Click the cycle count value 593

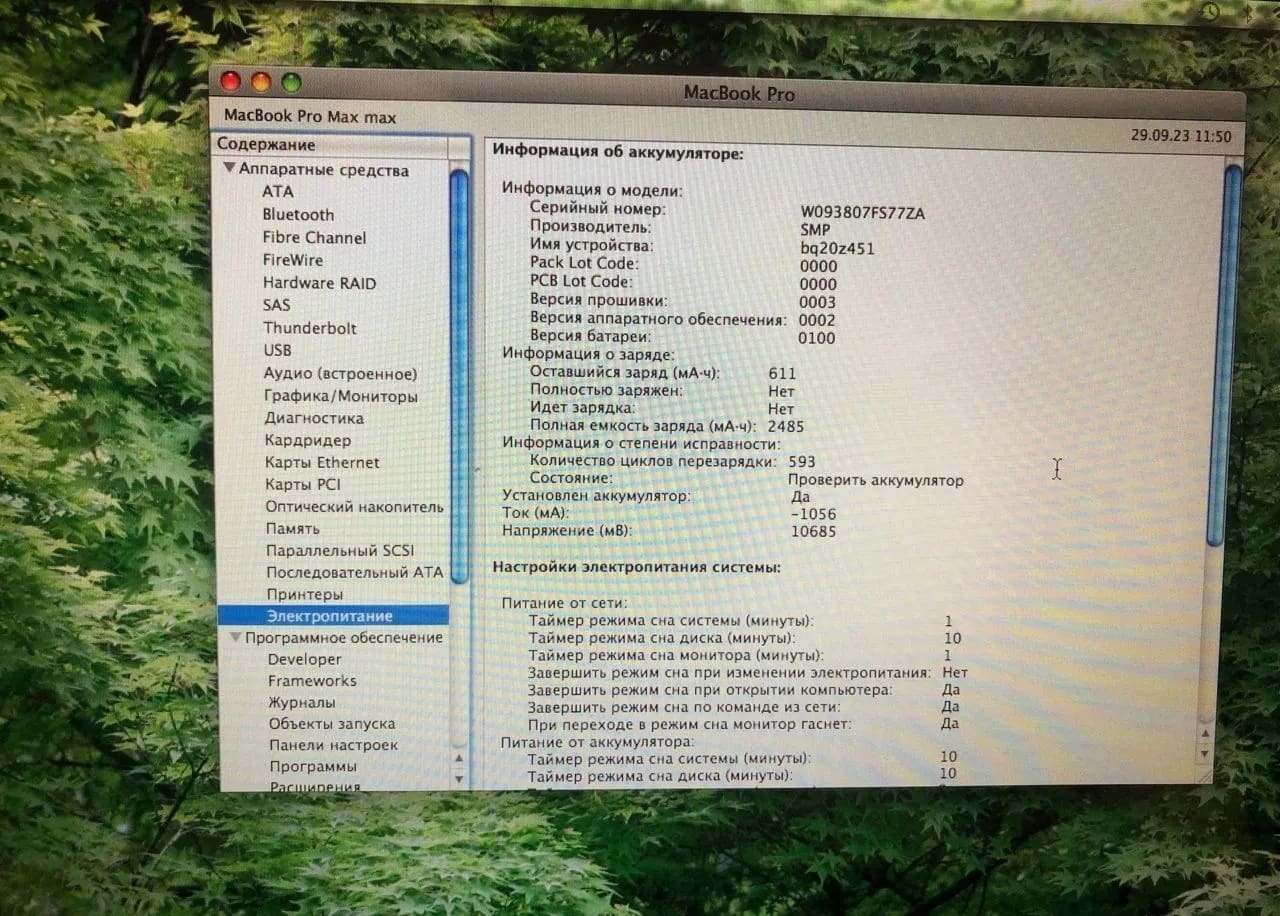[801, 461]
